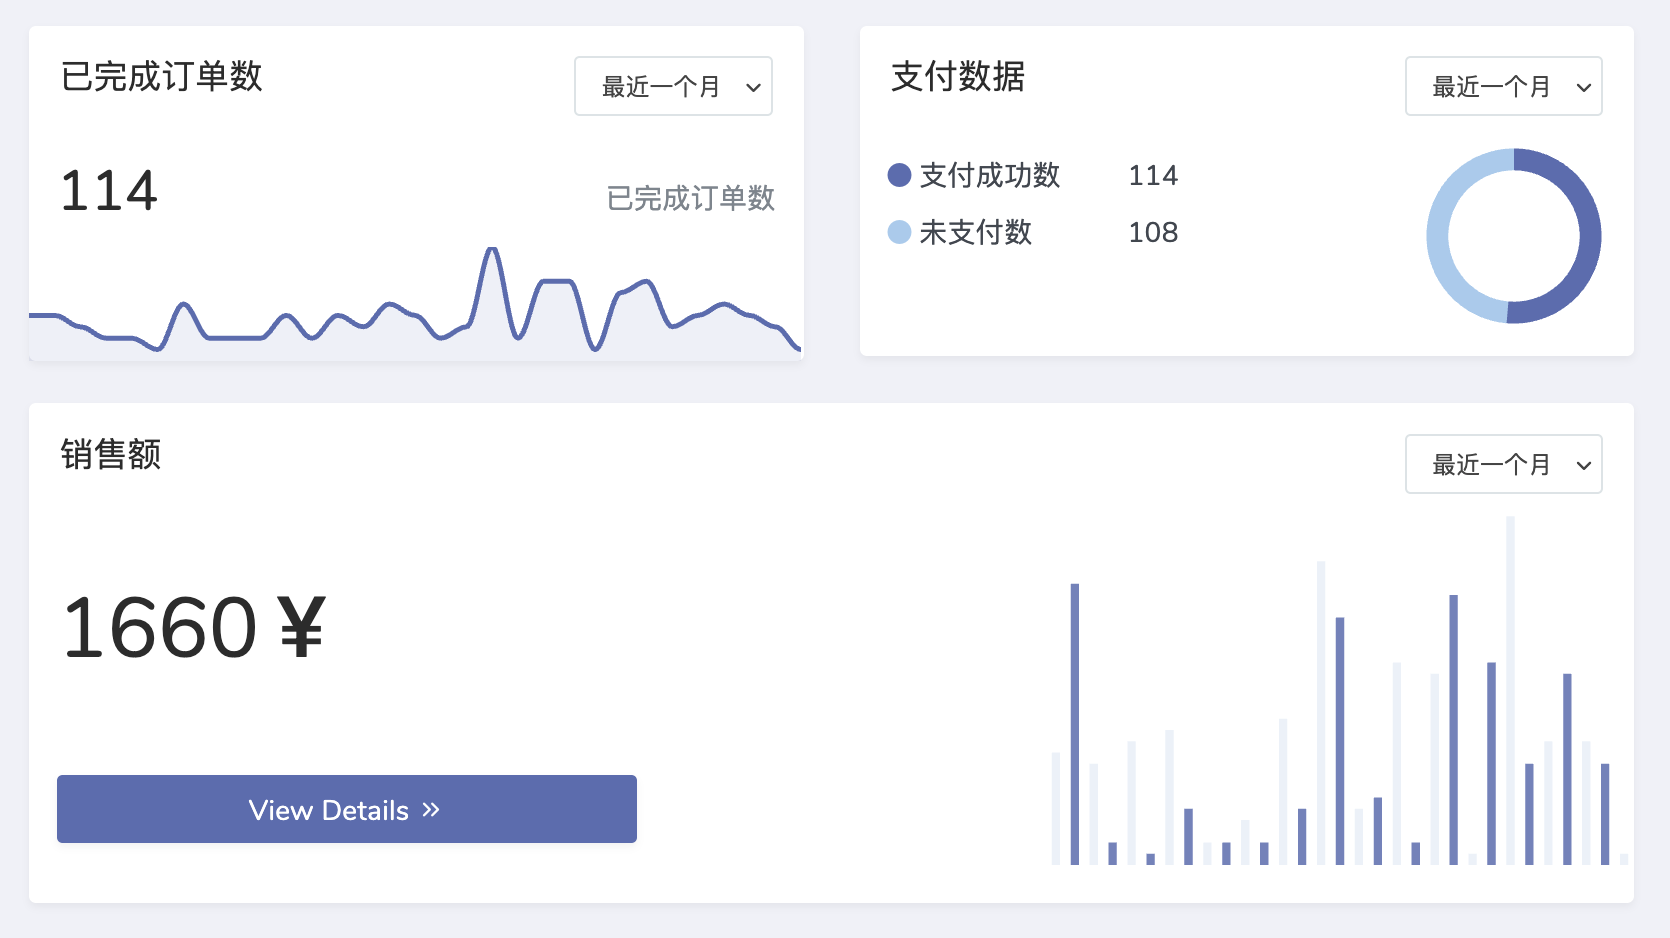Click the double-chevron icon in View Details
This screenshot has width=1670, height=938.
coord(431,810)
